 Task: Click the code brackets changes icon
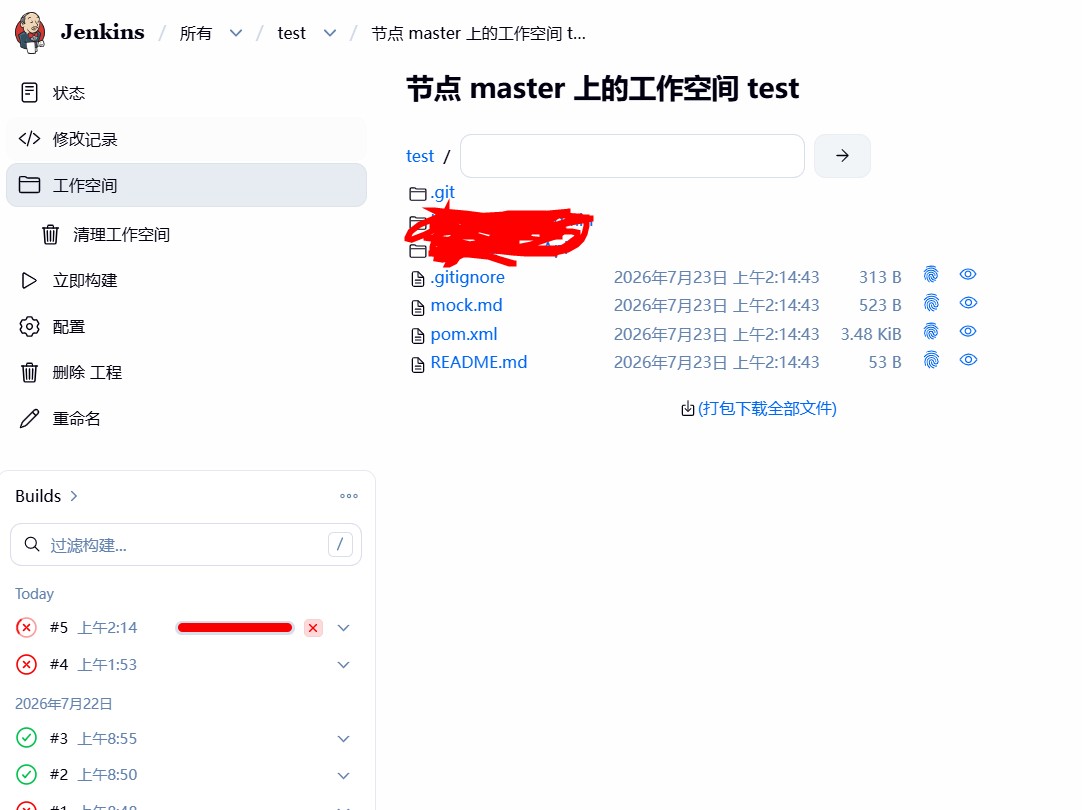point(29,139)
